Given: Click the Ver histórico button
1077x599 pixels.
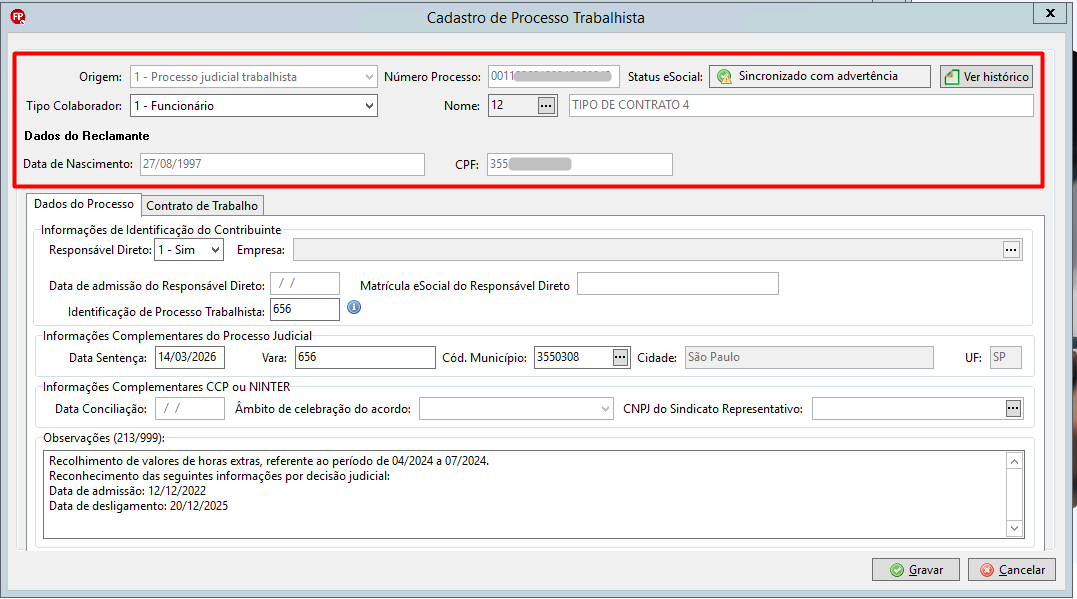Looking at the screenshot, I should (986, 76).
